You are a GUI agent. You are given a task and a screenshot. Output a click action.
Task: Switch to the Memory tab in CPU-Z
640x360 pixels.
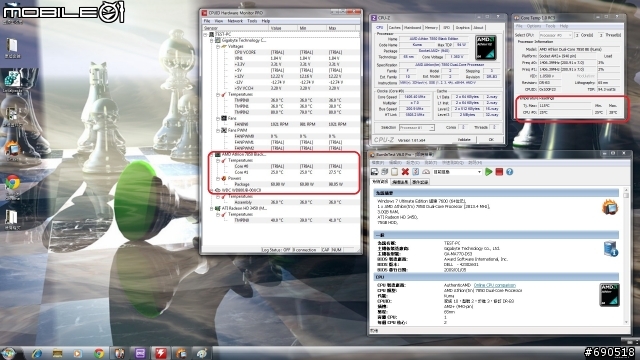point(431,27)
